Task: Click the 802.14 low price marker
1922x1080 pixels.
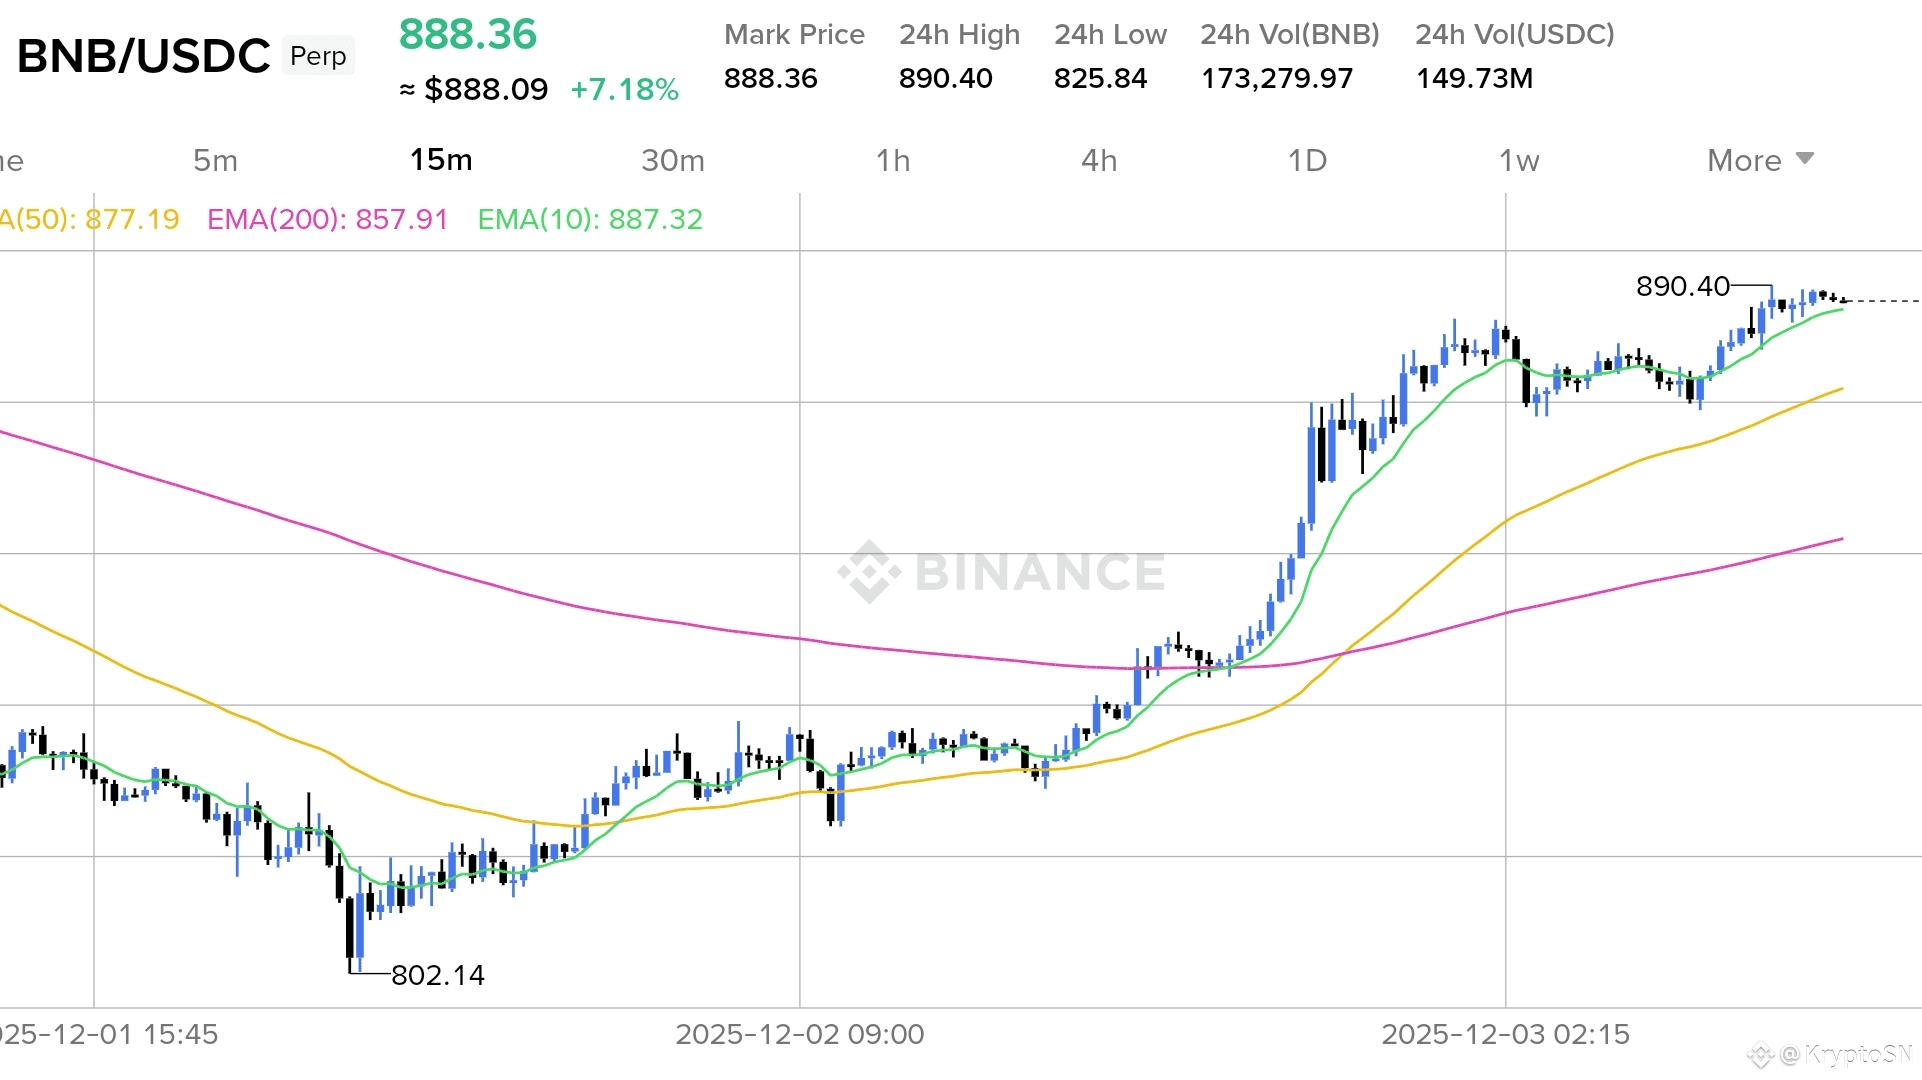Action: [437, 975]
